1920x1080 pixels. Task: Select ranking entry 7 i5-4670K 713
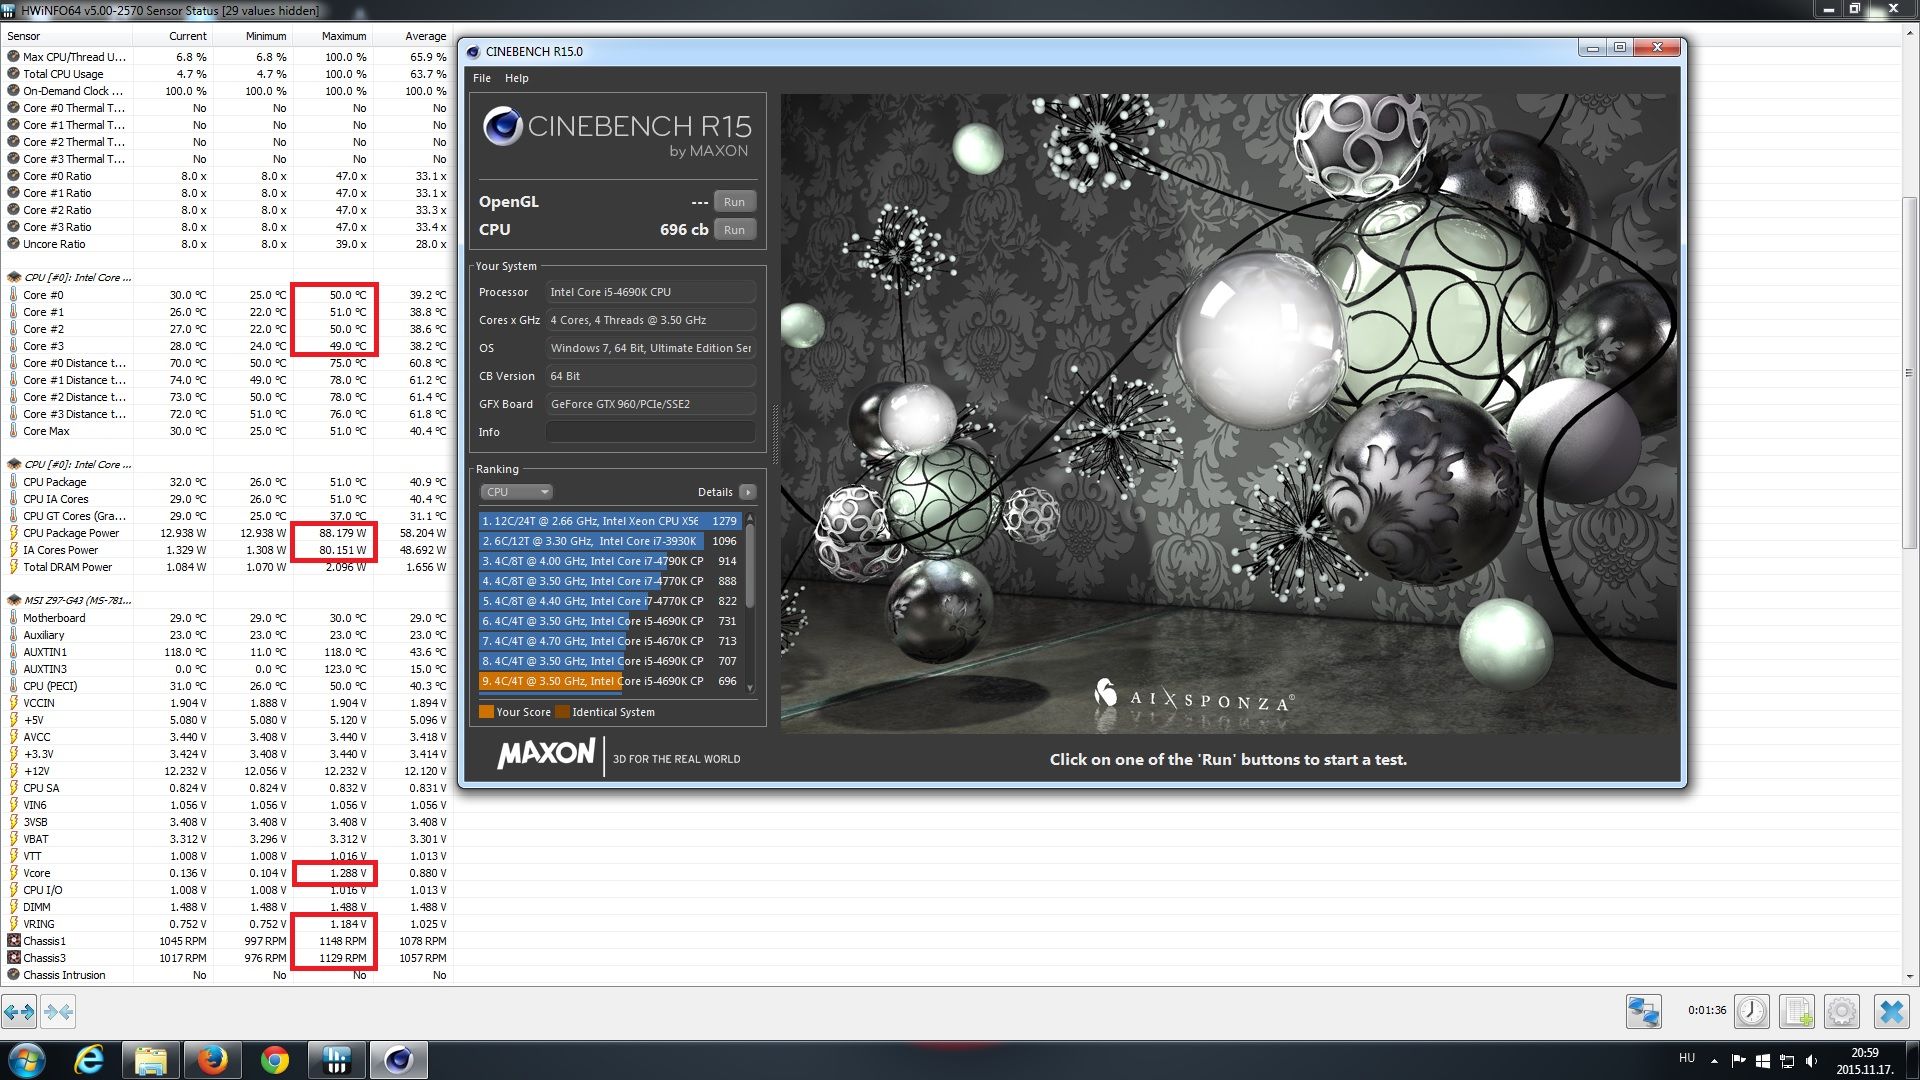(x=609, y=641)
